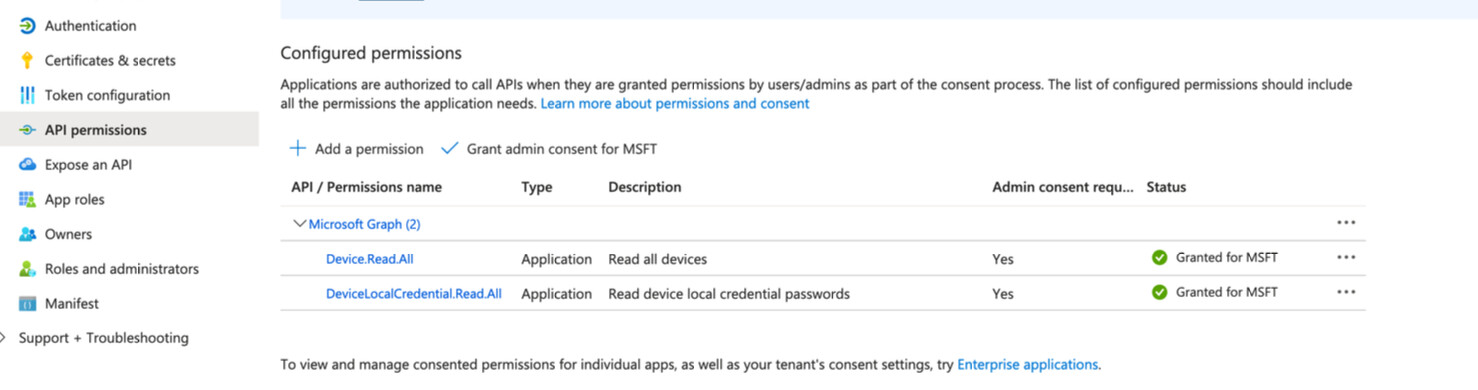Open DeviceLocalCredential.Read.All permission link
1478x390 pixels.
pos(414,294)
